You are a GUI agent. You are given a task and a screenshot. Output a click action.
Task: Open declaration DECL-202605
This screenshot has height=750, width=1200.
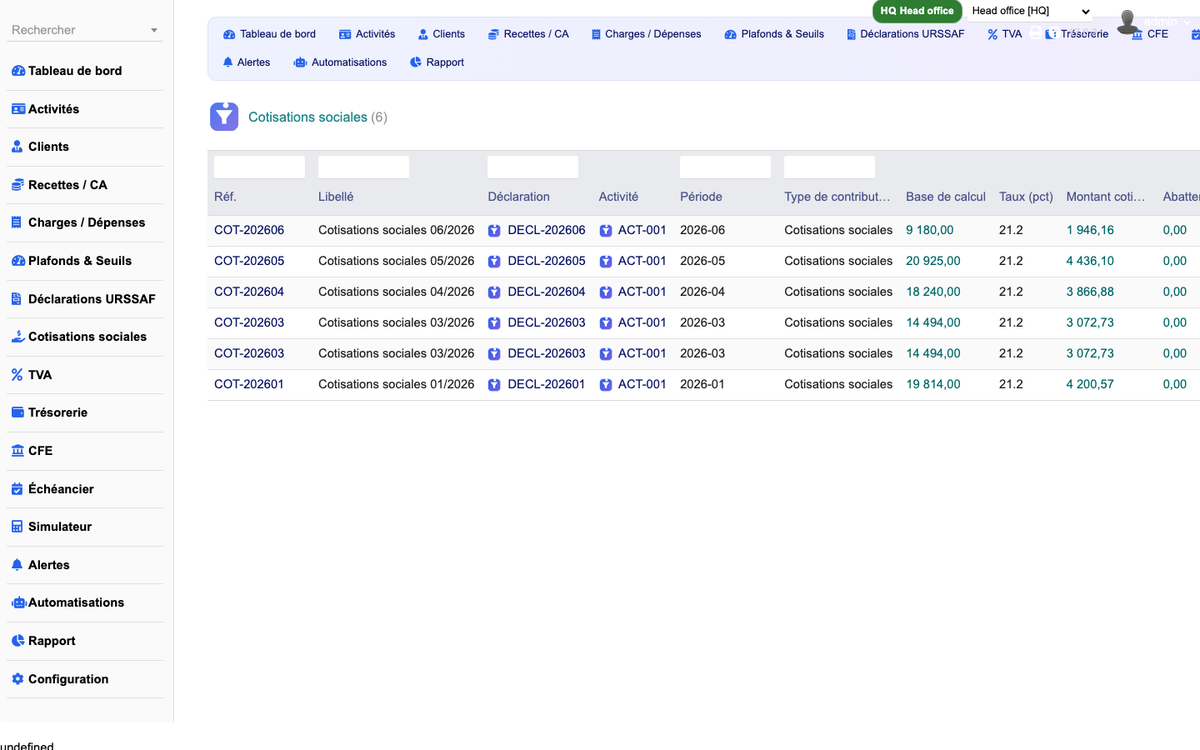click(x=546, y=261)
